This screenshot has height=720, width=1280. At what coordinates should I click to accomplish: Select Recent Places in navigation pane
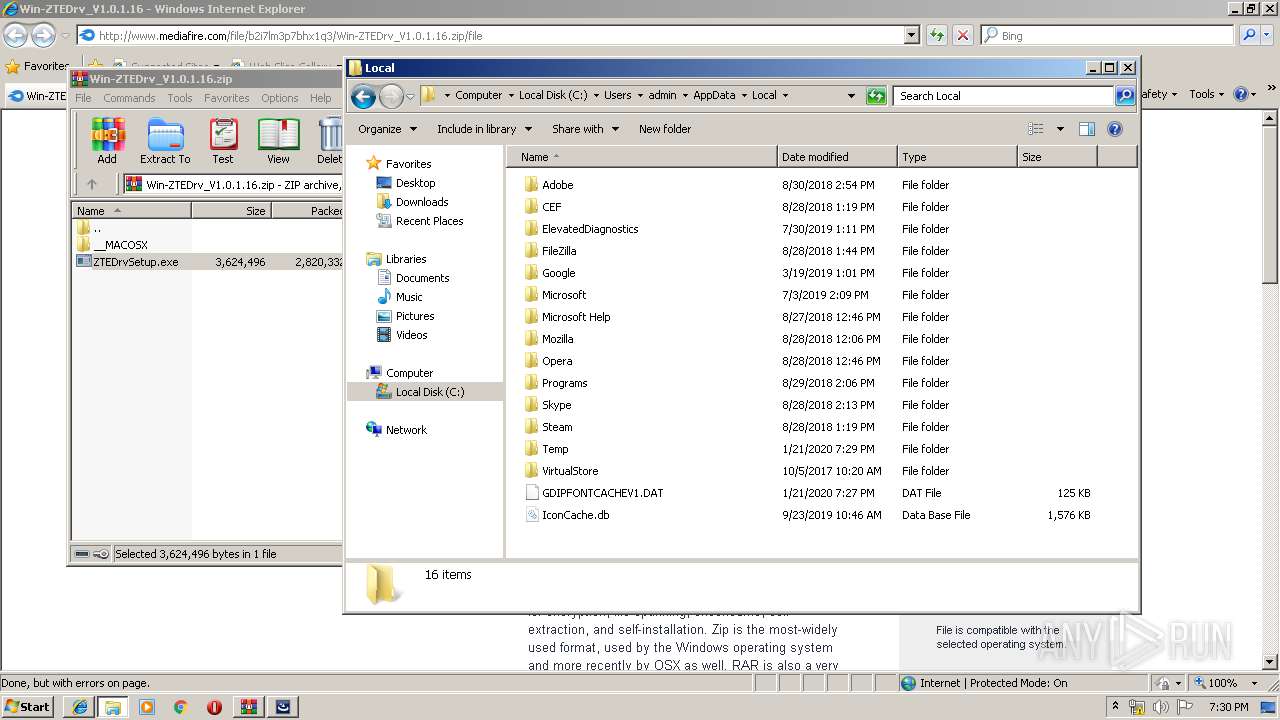[429, 221]
